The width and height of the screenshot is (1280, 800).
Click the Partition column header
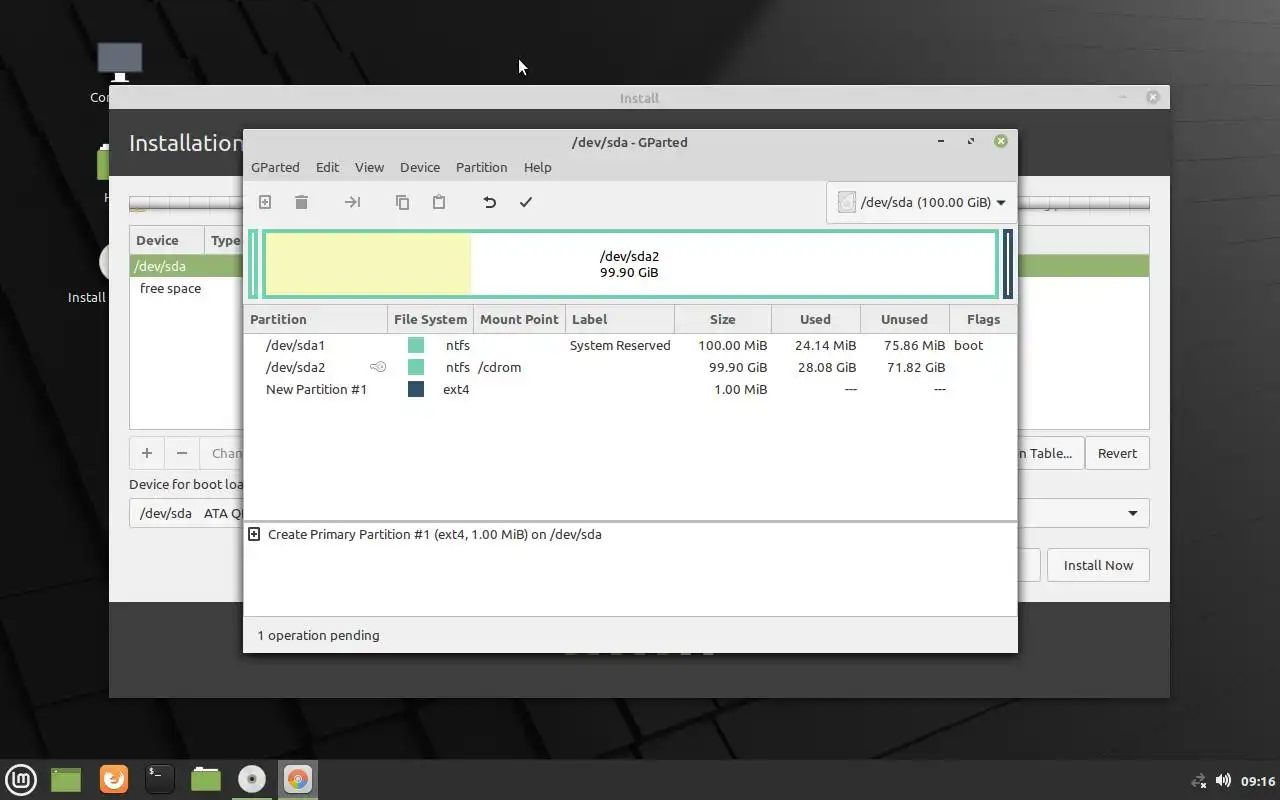pyautogui.click(x=315, y=319)
